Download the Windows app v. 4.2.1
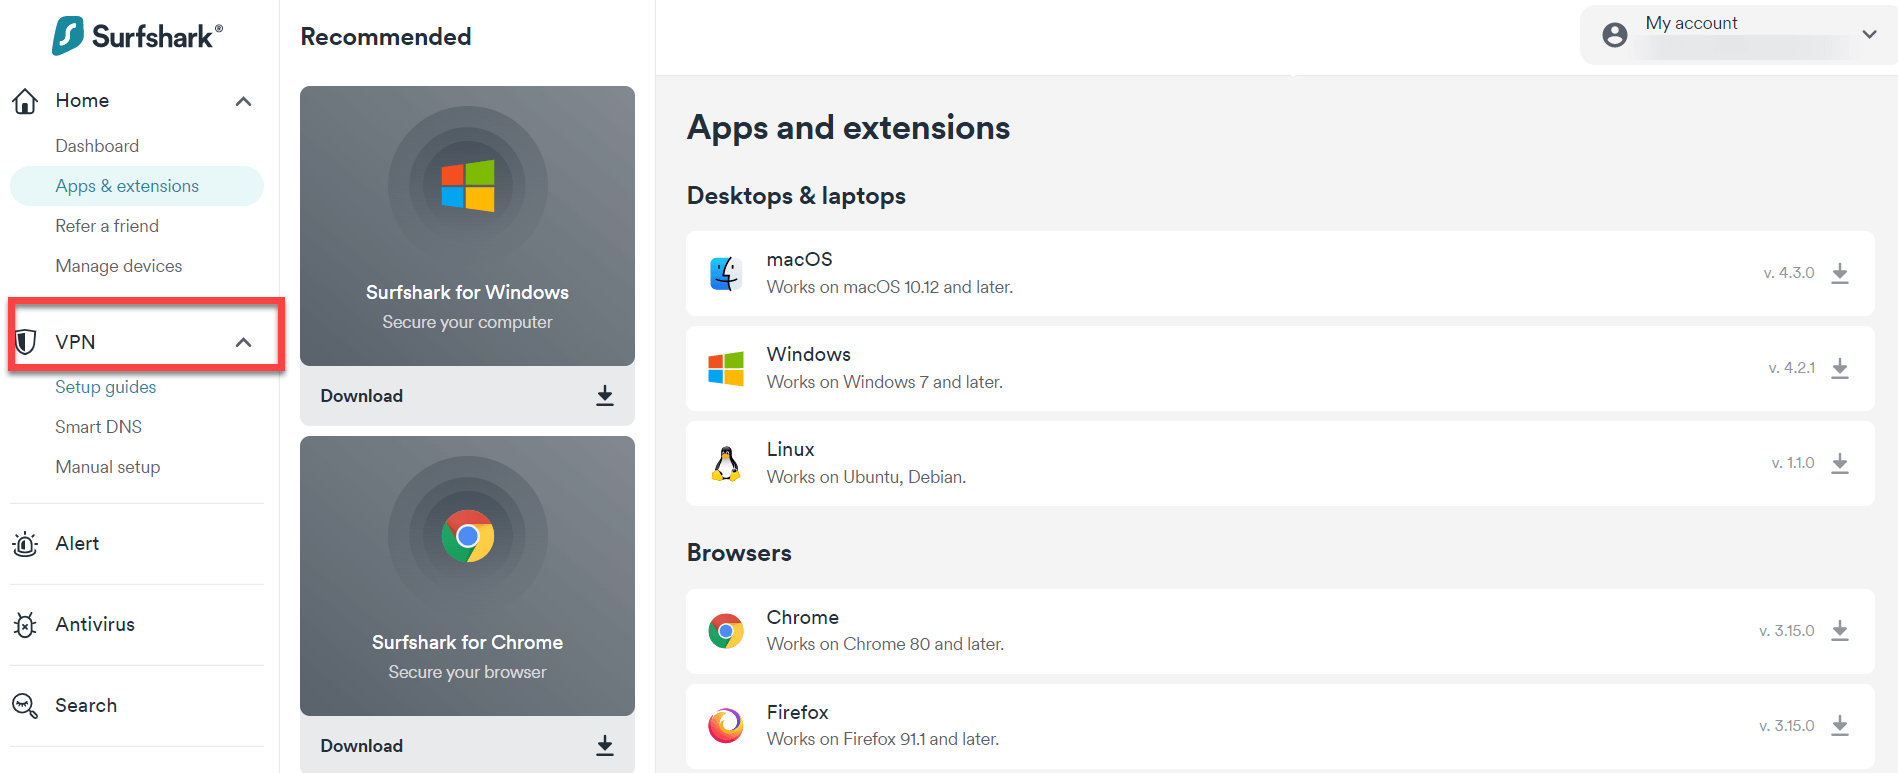 pyautogui.click(x=1839, y=368)
